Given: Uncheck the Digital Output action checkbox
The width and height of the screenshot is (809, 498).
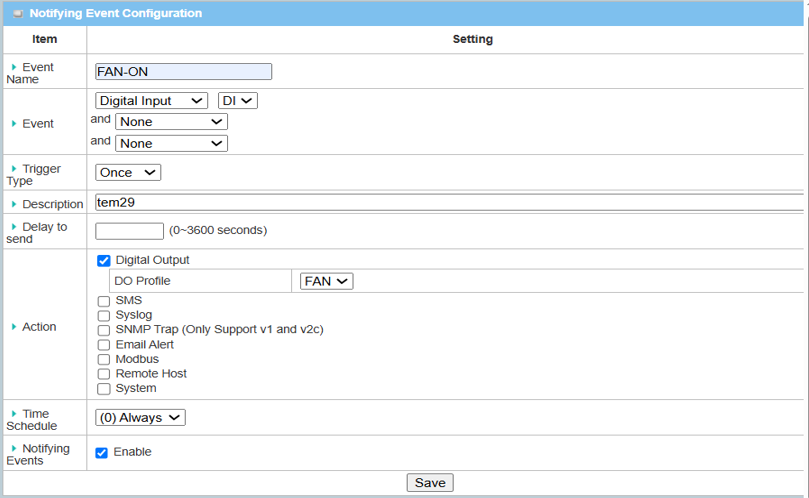Looking at the screenshot, I should point(104,261).
